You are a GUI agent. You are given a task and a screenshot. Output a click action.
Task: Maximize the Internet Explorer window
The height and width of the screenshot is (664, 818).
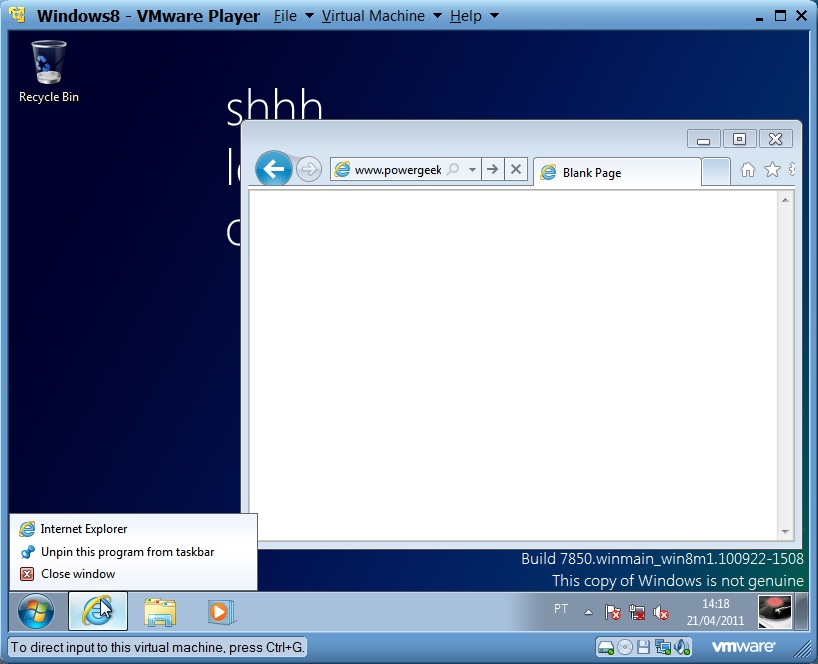(x=739, y=139)
